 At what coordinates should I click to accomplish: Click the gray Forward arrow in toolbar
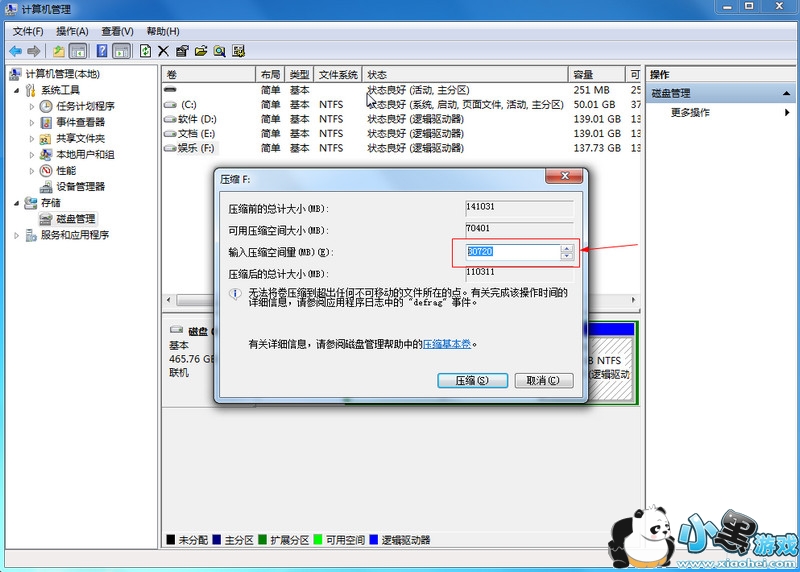pyautogui.click(x=34, y=51)
